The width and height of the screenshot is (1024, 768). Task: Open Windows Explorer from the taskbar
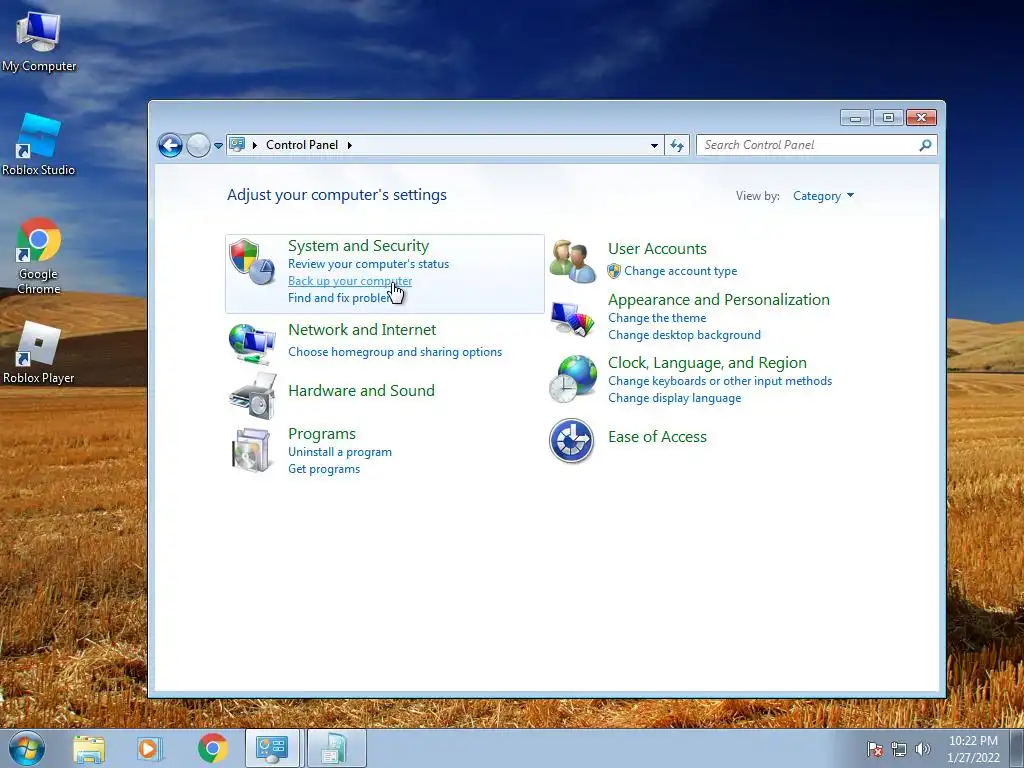click(x=89, y=749)
